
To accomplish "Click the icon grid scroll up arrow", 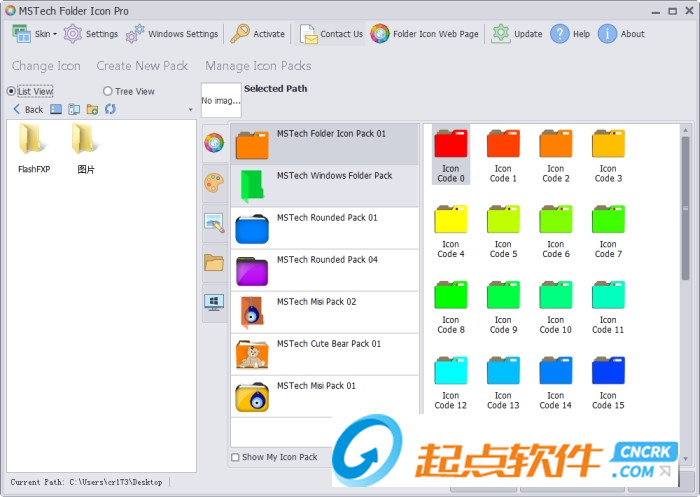I will [x=686, y=130].
